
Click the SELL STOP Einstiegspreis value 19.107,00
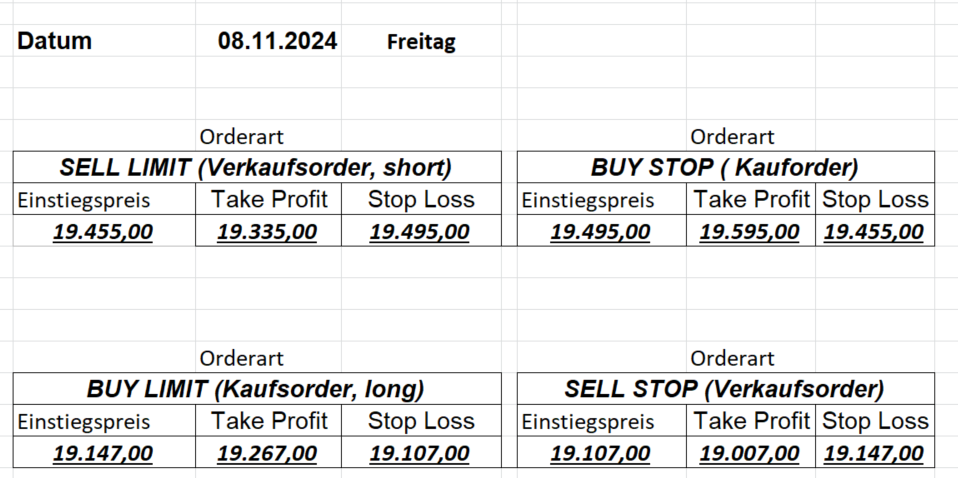(x=601, y=454)
